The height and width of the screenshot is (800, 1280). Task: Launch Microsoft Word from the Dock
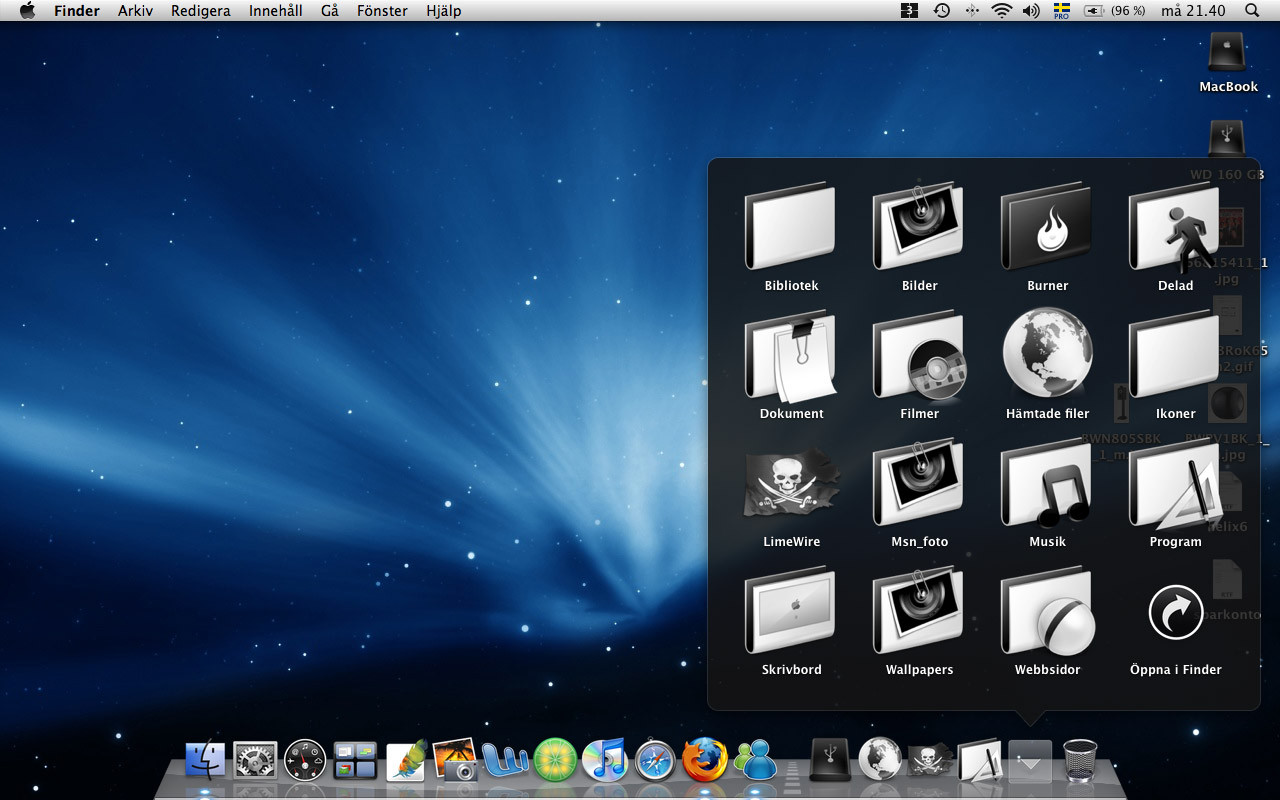click(x=505, y=760)
